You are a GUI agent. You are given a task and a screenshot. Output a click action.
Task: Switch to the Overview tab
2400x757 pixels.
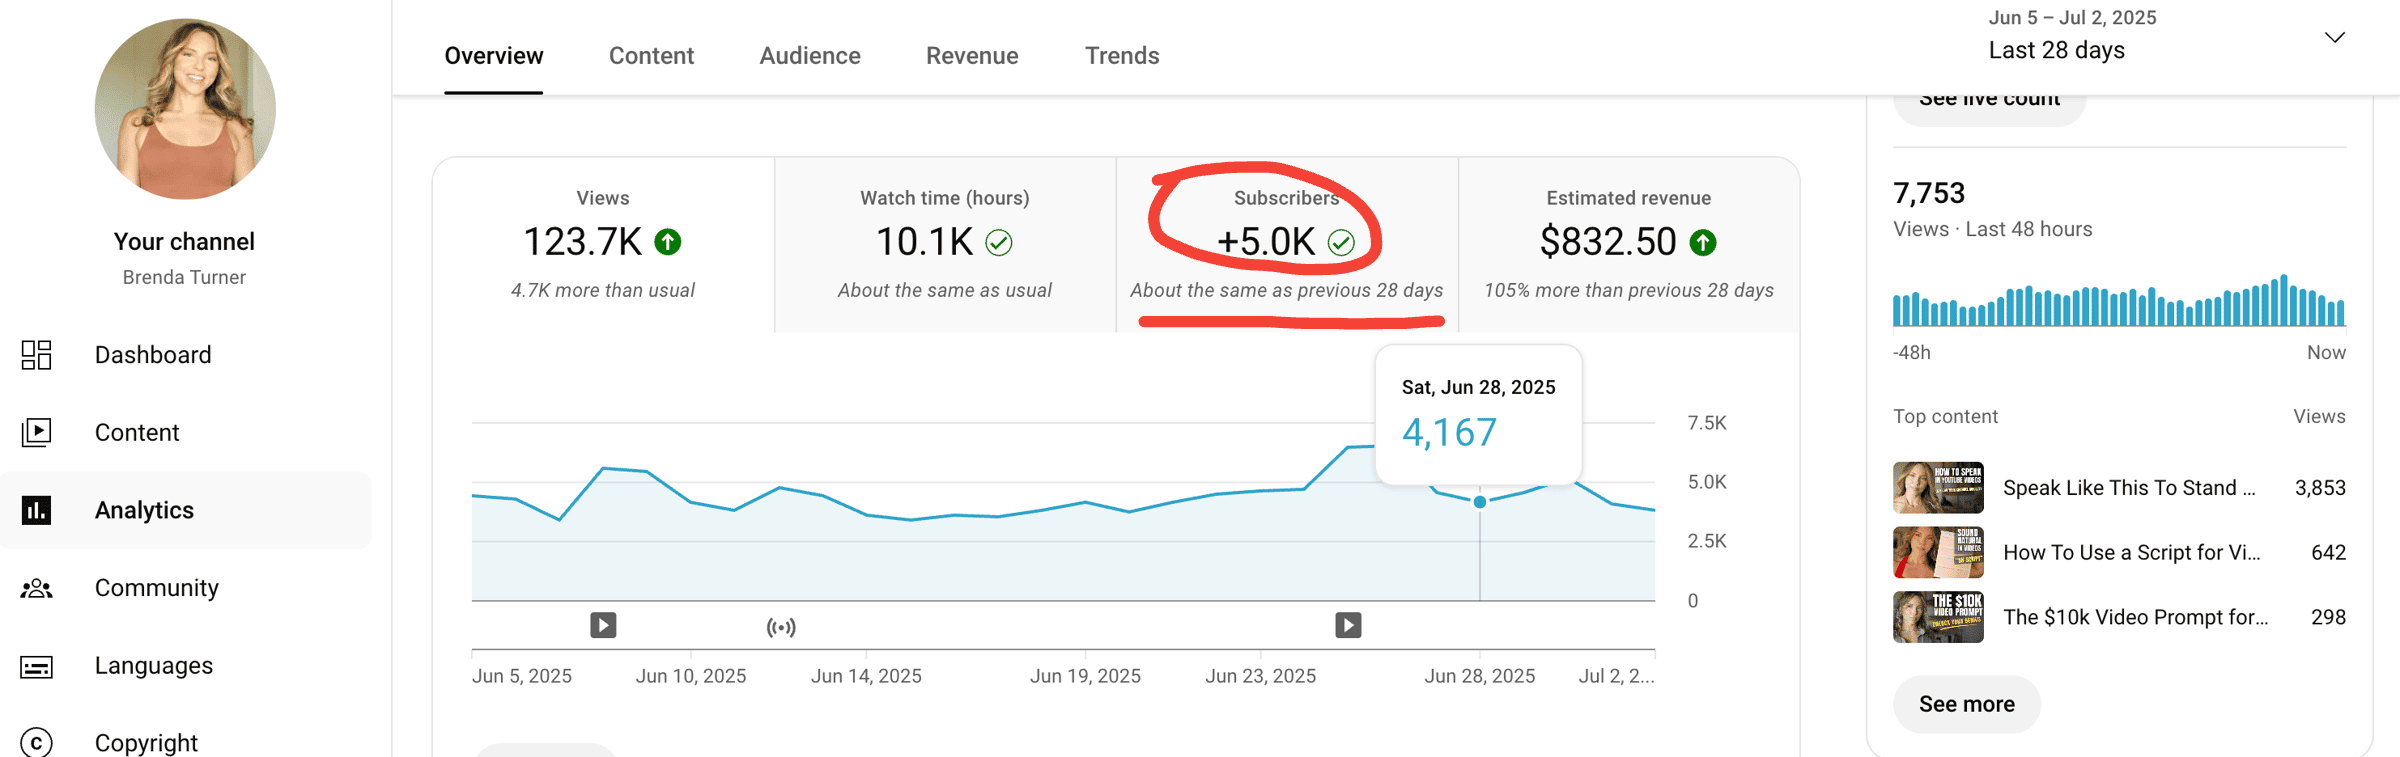pyautogui.click(x=494, y=56)
